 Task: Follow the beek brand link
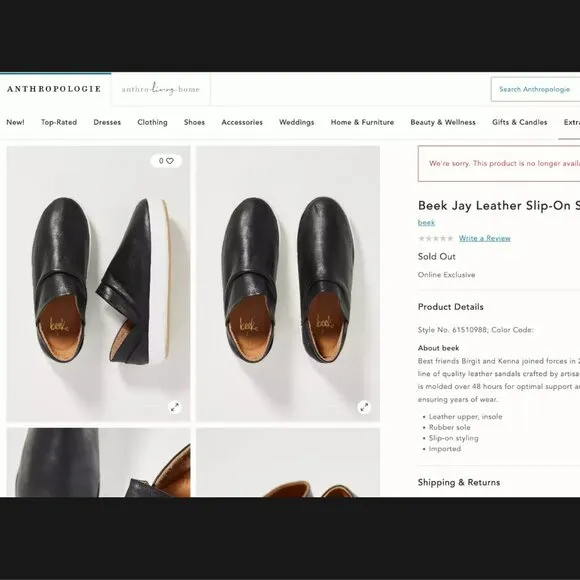tap(426, 222)
